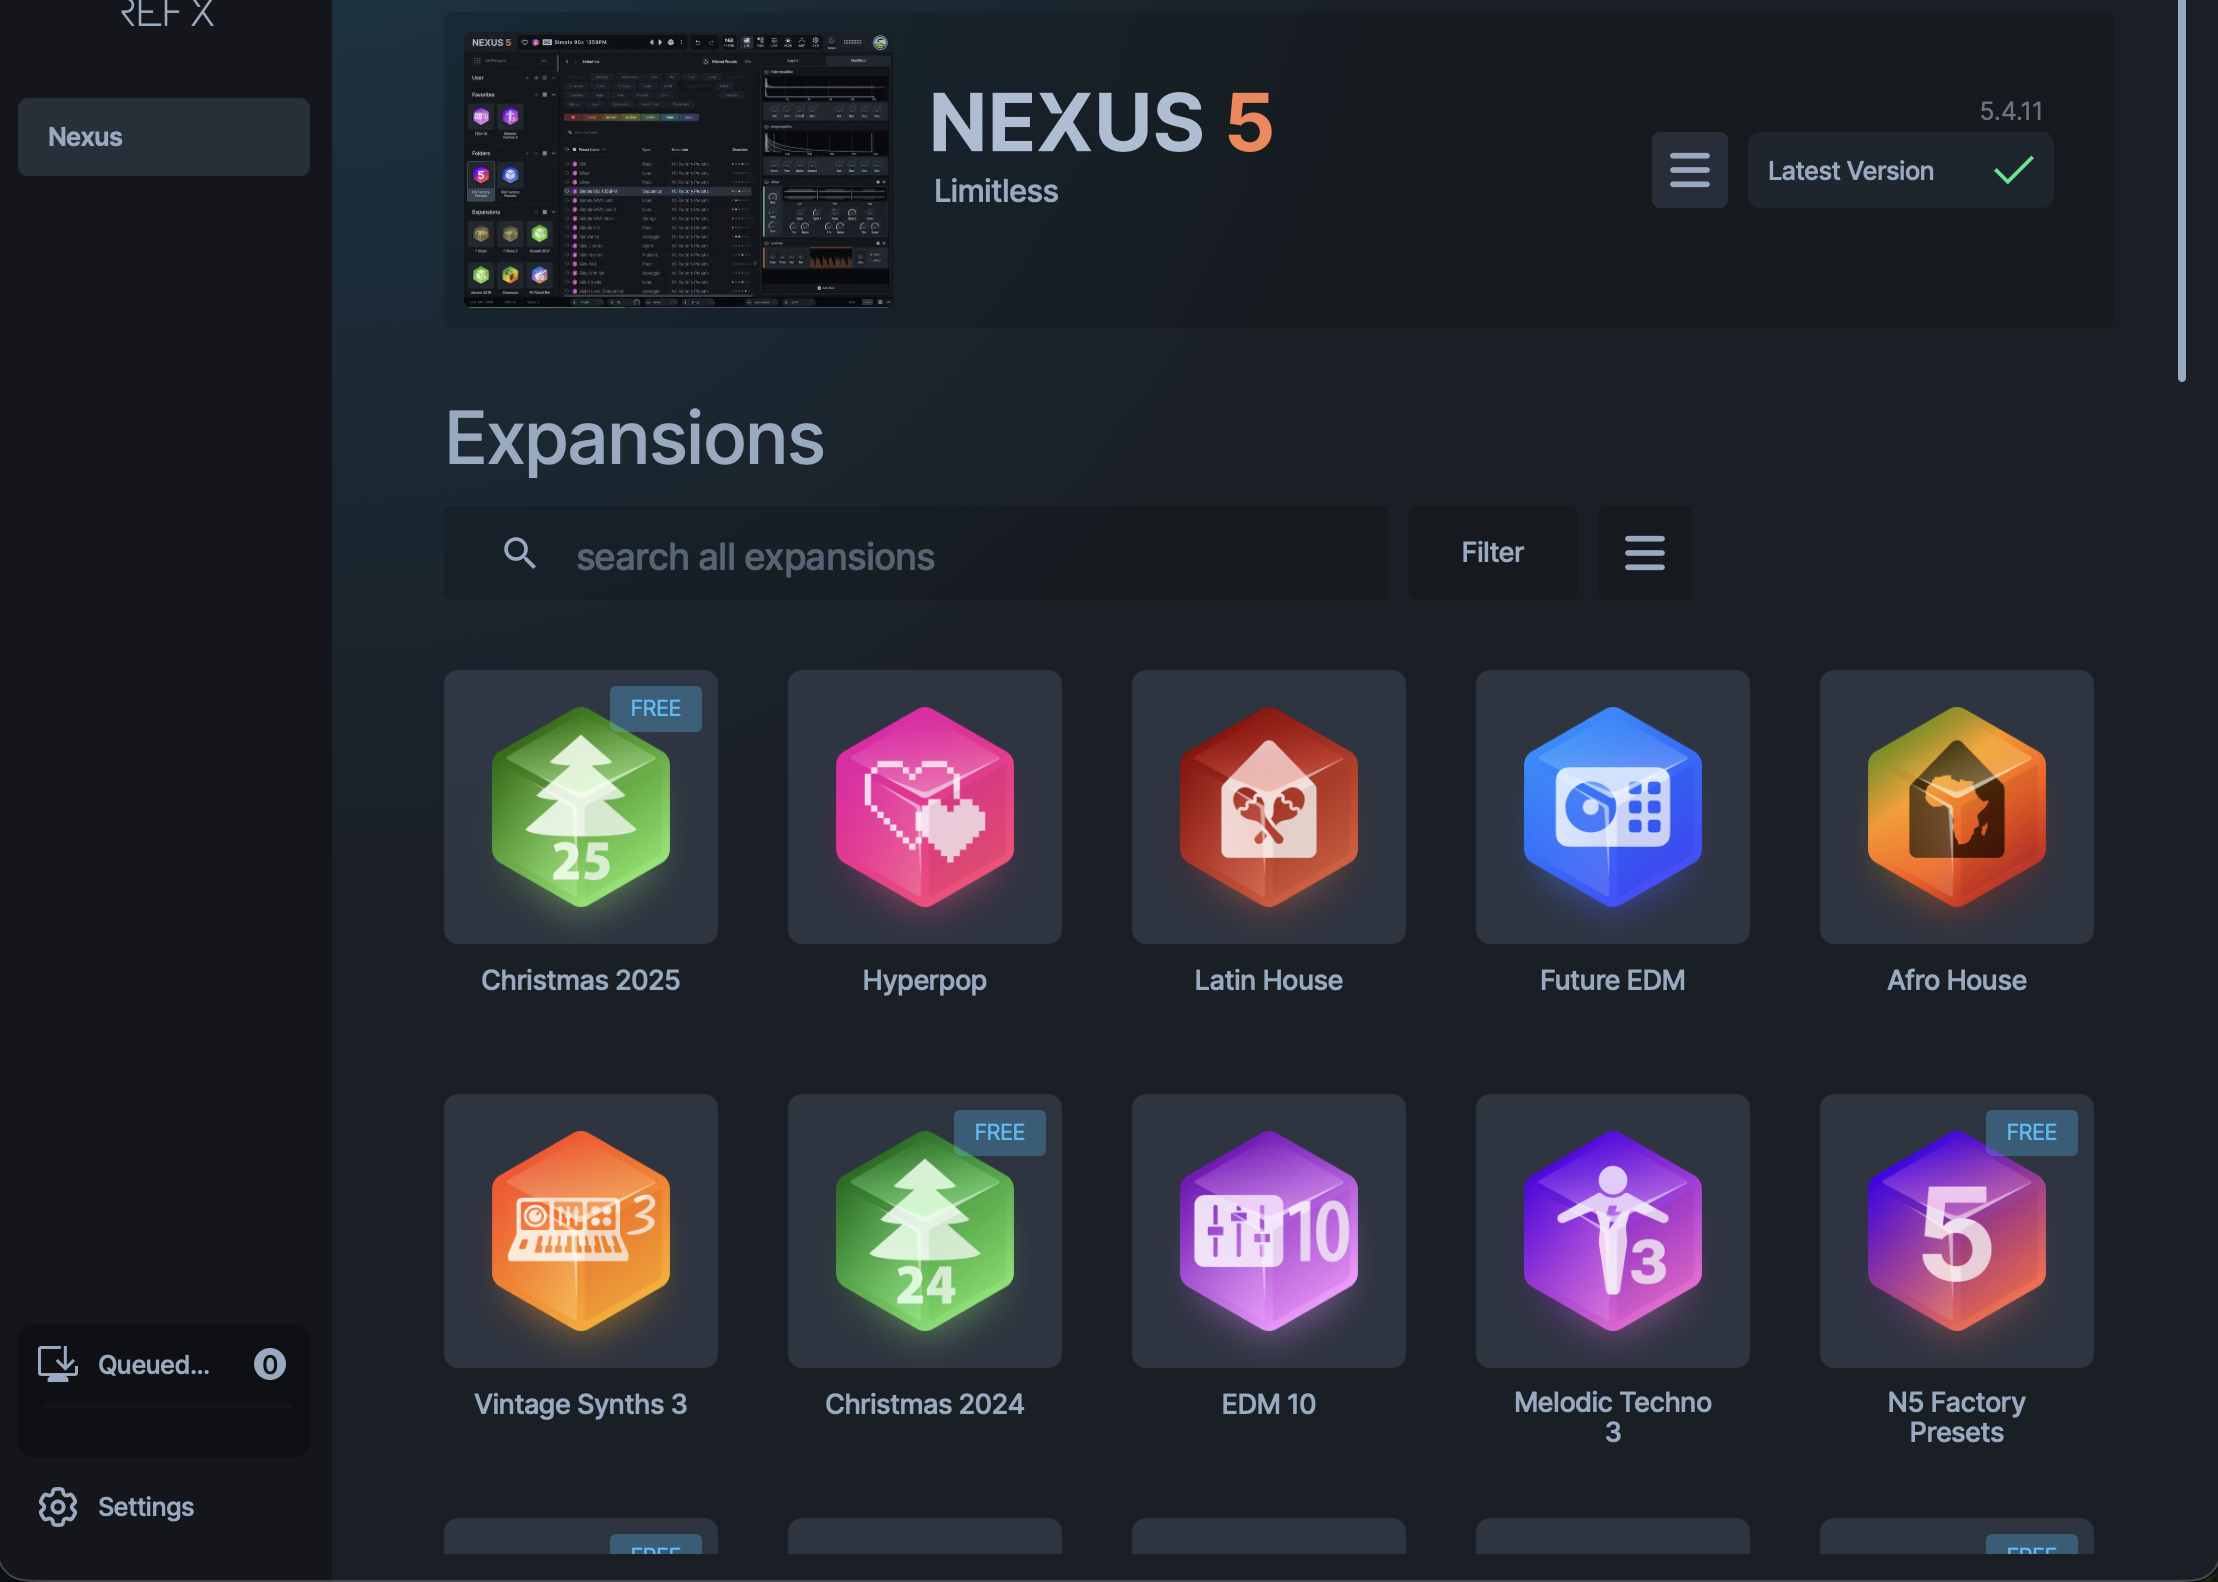Open the Filter options

pos(1491,552)
